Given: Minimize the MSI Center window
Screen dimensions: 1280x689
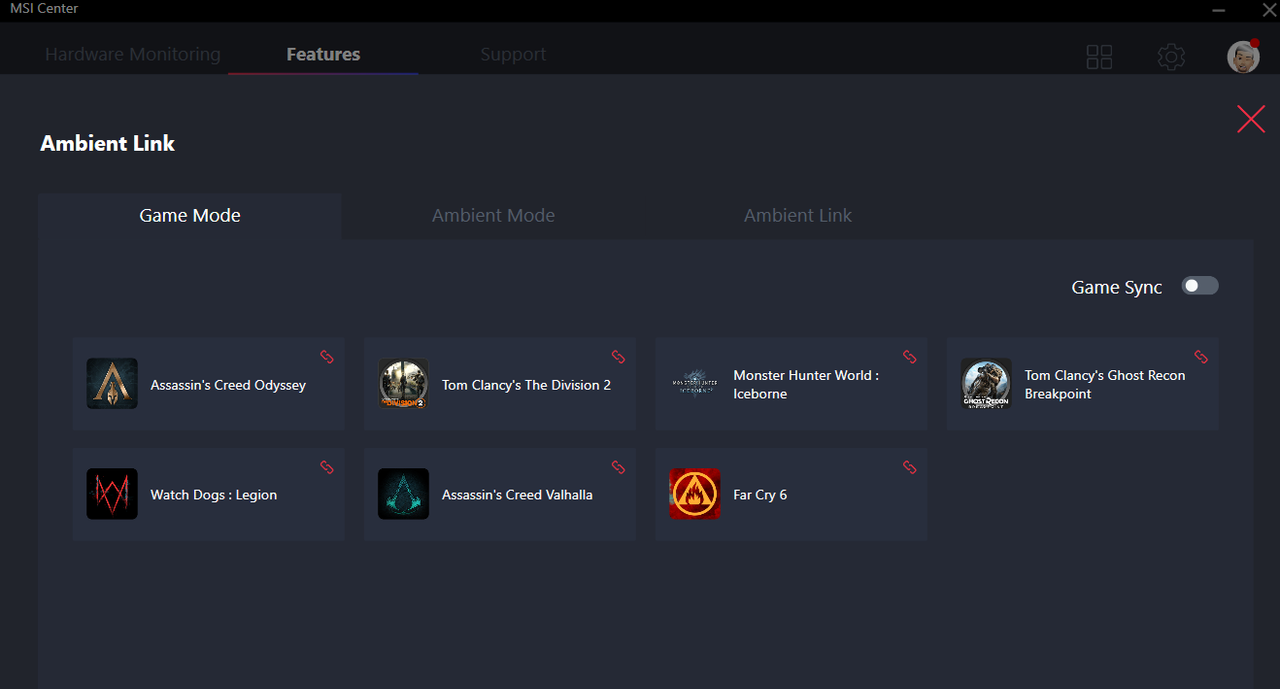Looking at the screenshot, I should [x=1219, y=9].
